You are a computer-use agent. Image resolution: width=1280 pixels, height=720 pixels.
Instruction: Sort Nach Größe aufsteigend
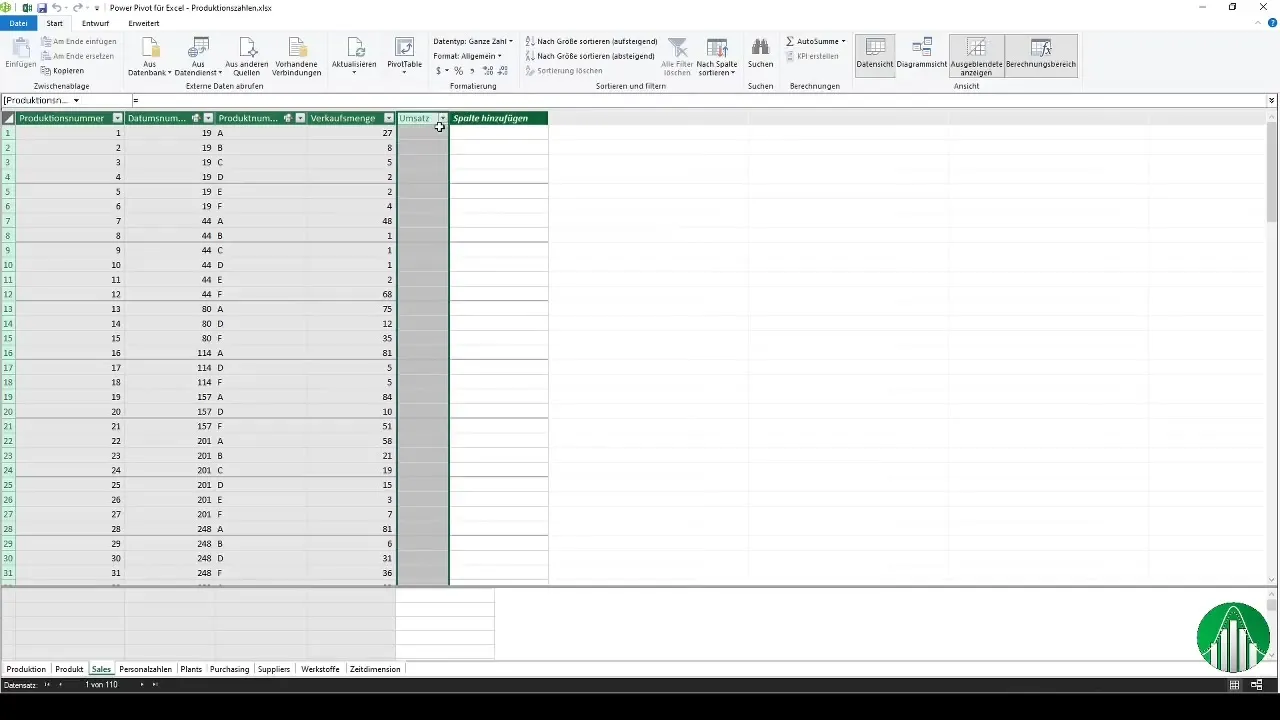pyautogui.click(x=591, y=42)
